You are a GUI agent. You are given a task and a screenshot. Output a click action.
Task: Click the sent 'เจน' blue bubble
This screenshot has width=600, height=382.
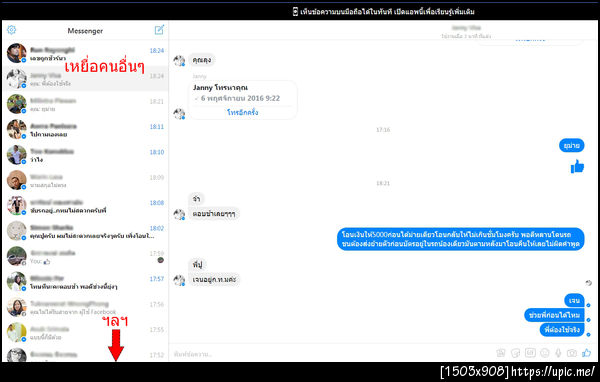point(574,301)
